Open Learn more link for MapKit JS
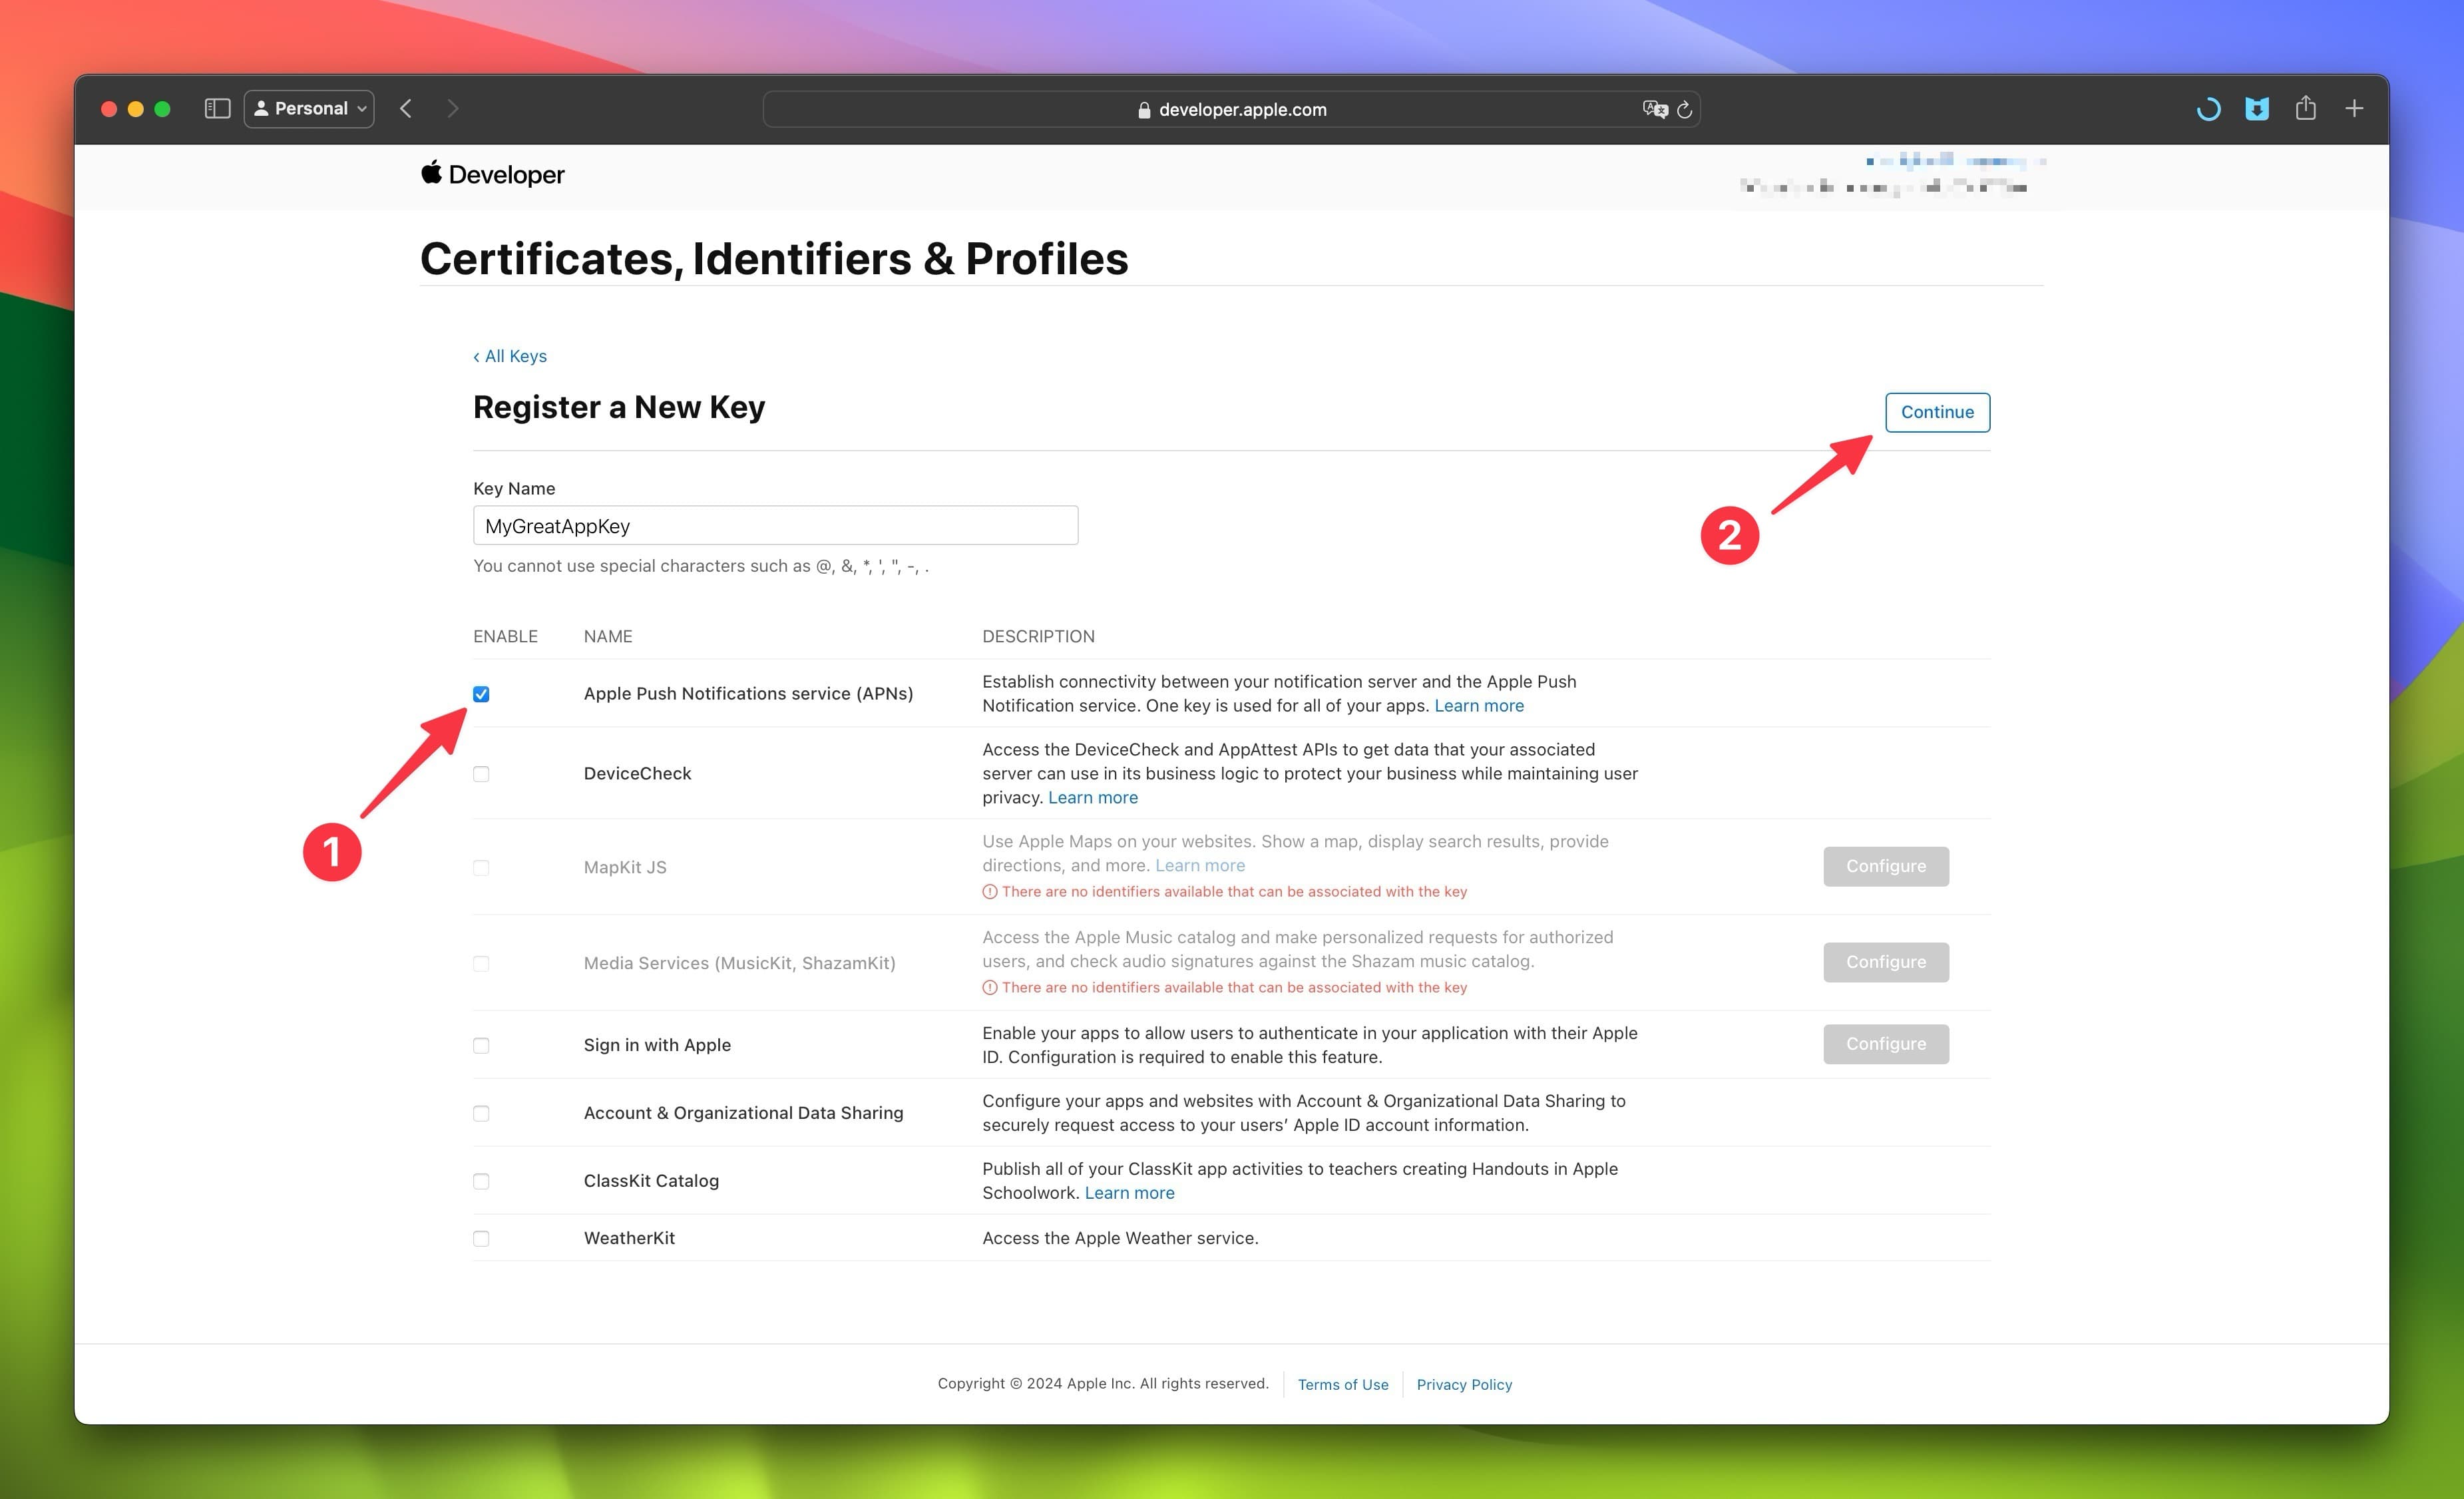This screenshot has height=1499, width=2464. click(1200, 865)
